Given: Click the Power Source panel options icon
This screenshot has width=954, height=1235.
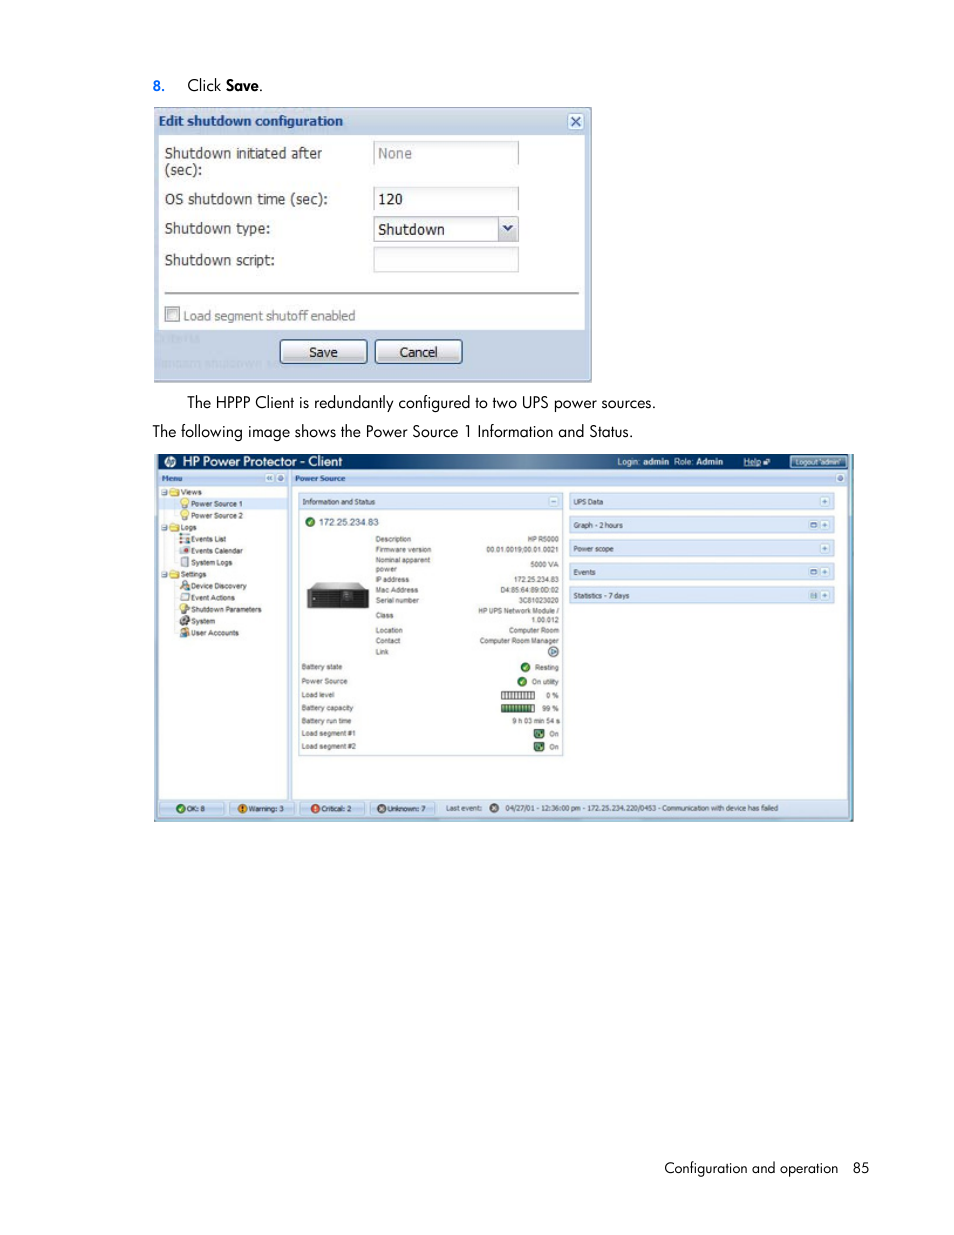Looking at the screenshot, I should coord(840,478).
